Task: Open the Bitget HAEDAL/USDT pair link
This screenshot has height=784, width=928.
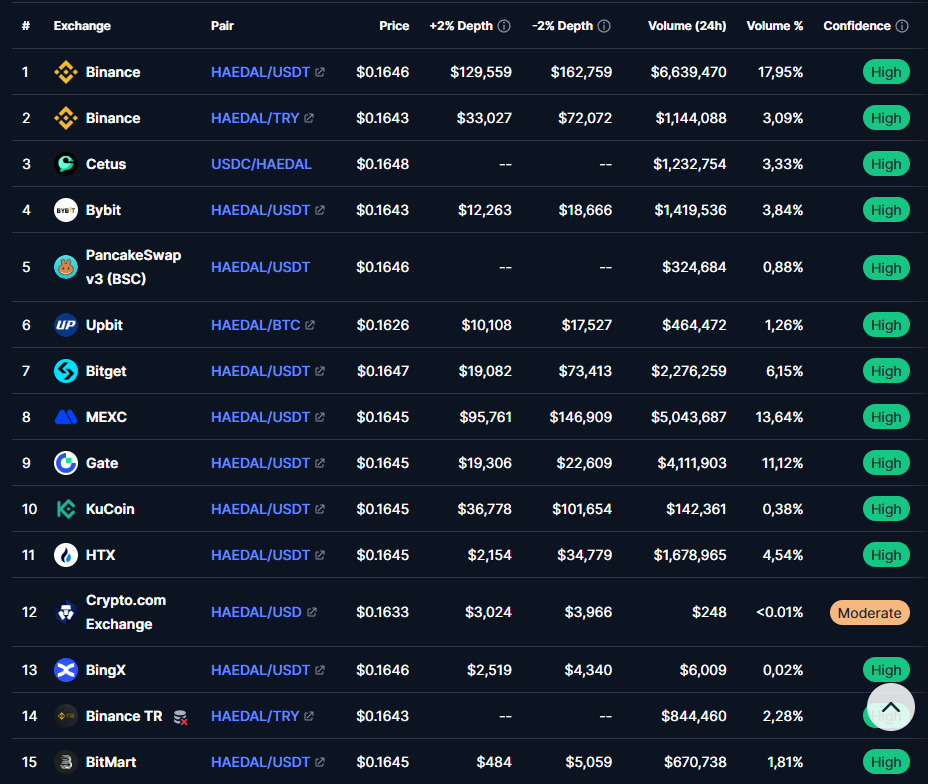Action: coord(260,371)
